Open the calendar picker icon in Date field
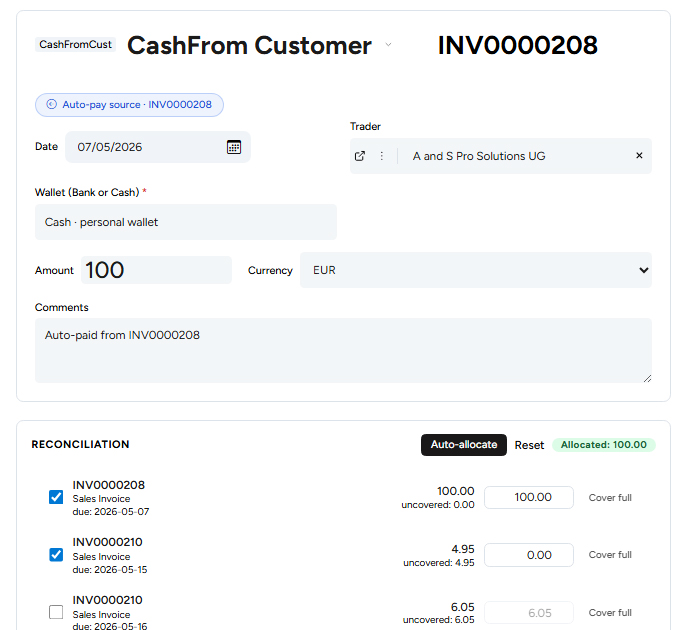The image size is (679, 630). [234, 147]
